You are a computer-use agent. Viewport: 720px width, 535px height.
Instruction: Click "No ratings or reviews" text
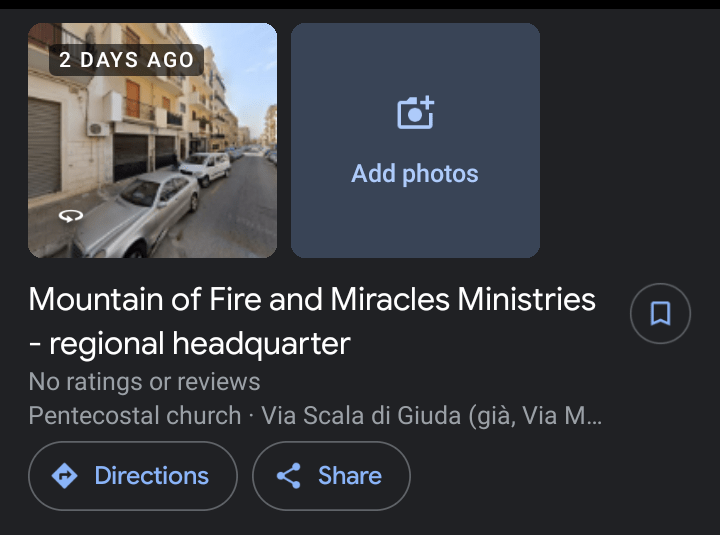144,381
